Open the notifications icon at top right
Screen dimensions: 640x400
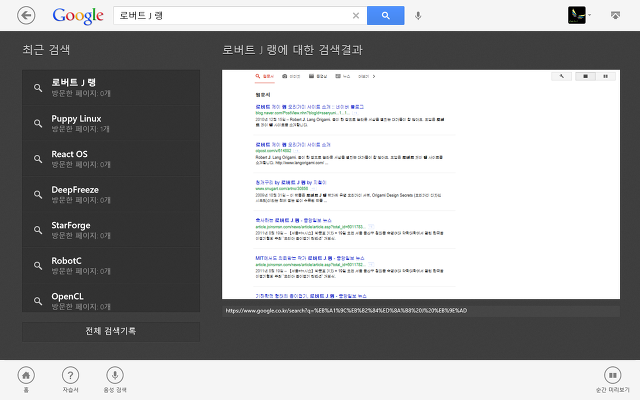pos(616,16)
